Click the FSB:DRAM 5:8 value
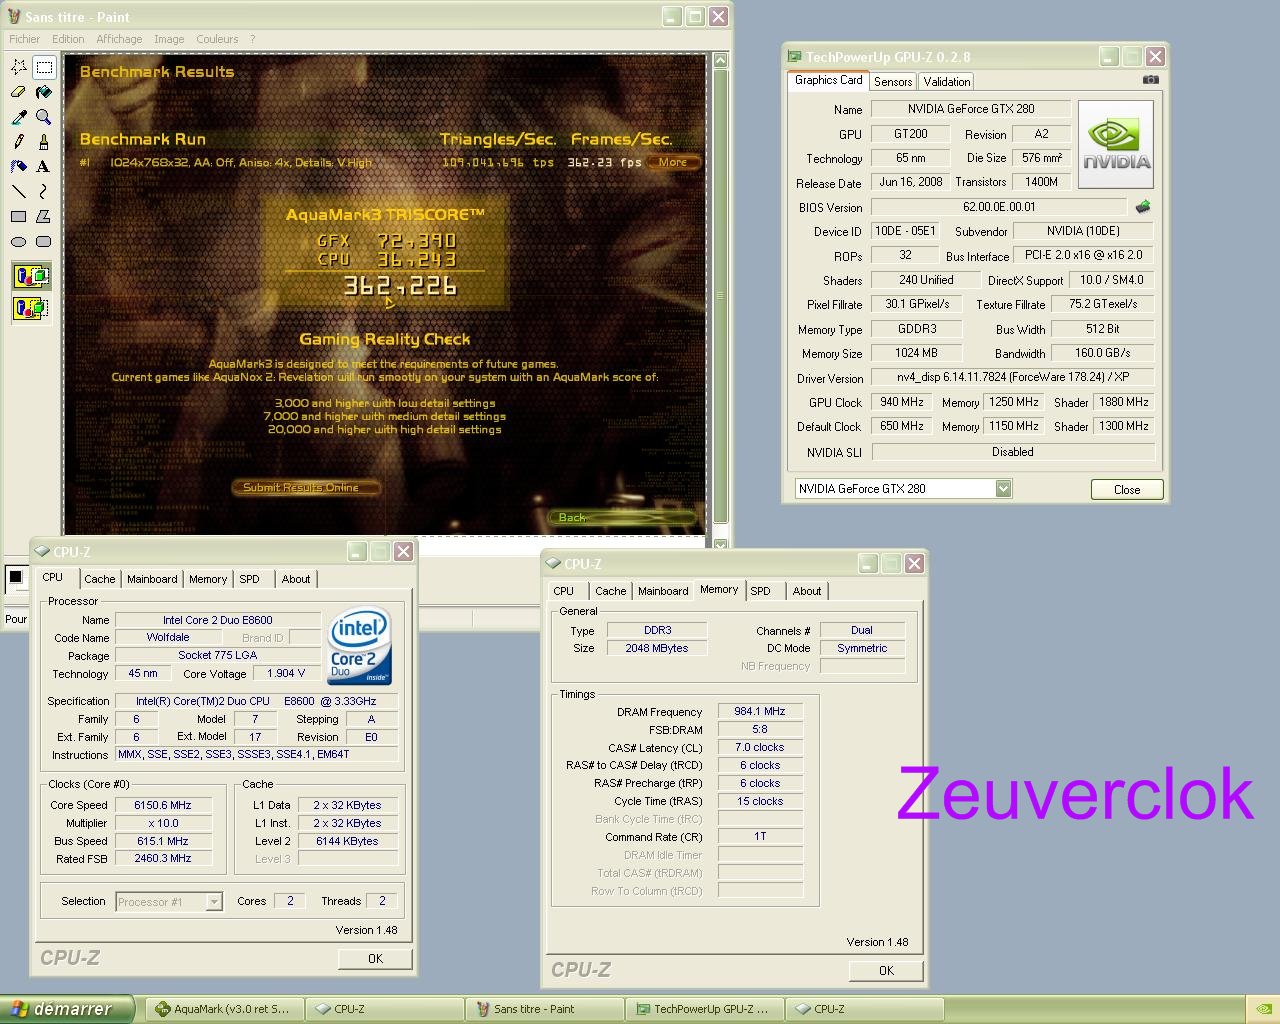The width and height of the screenshot is (1280, 1024). 760,729
